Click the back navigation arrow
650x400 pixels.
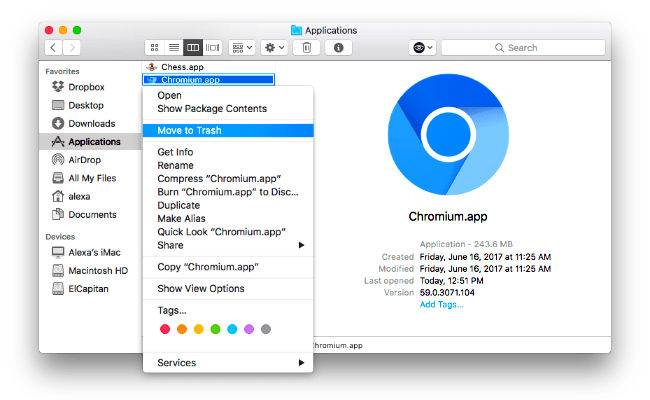(x=53, y=47)
